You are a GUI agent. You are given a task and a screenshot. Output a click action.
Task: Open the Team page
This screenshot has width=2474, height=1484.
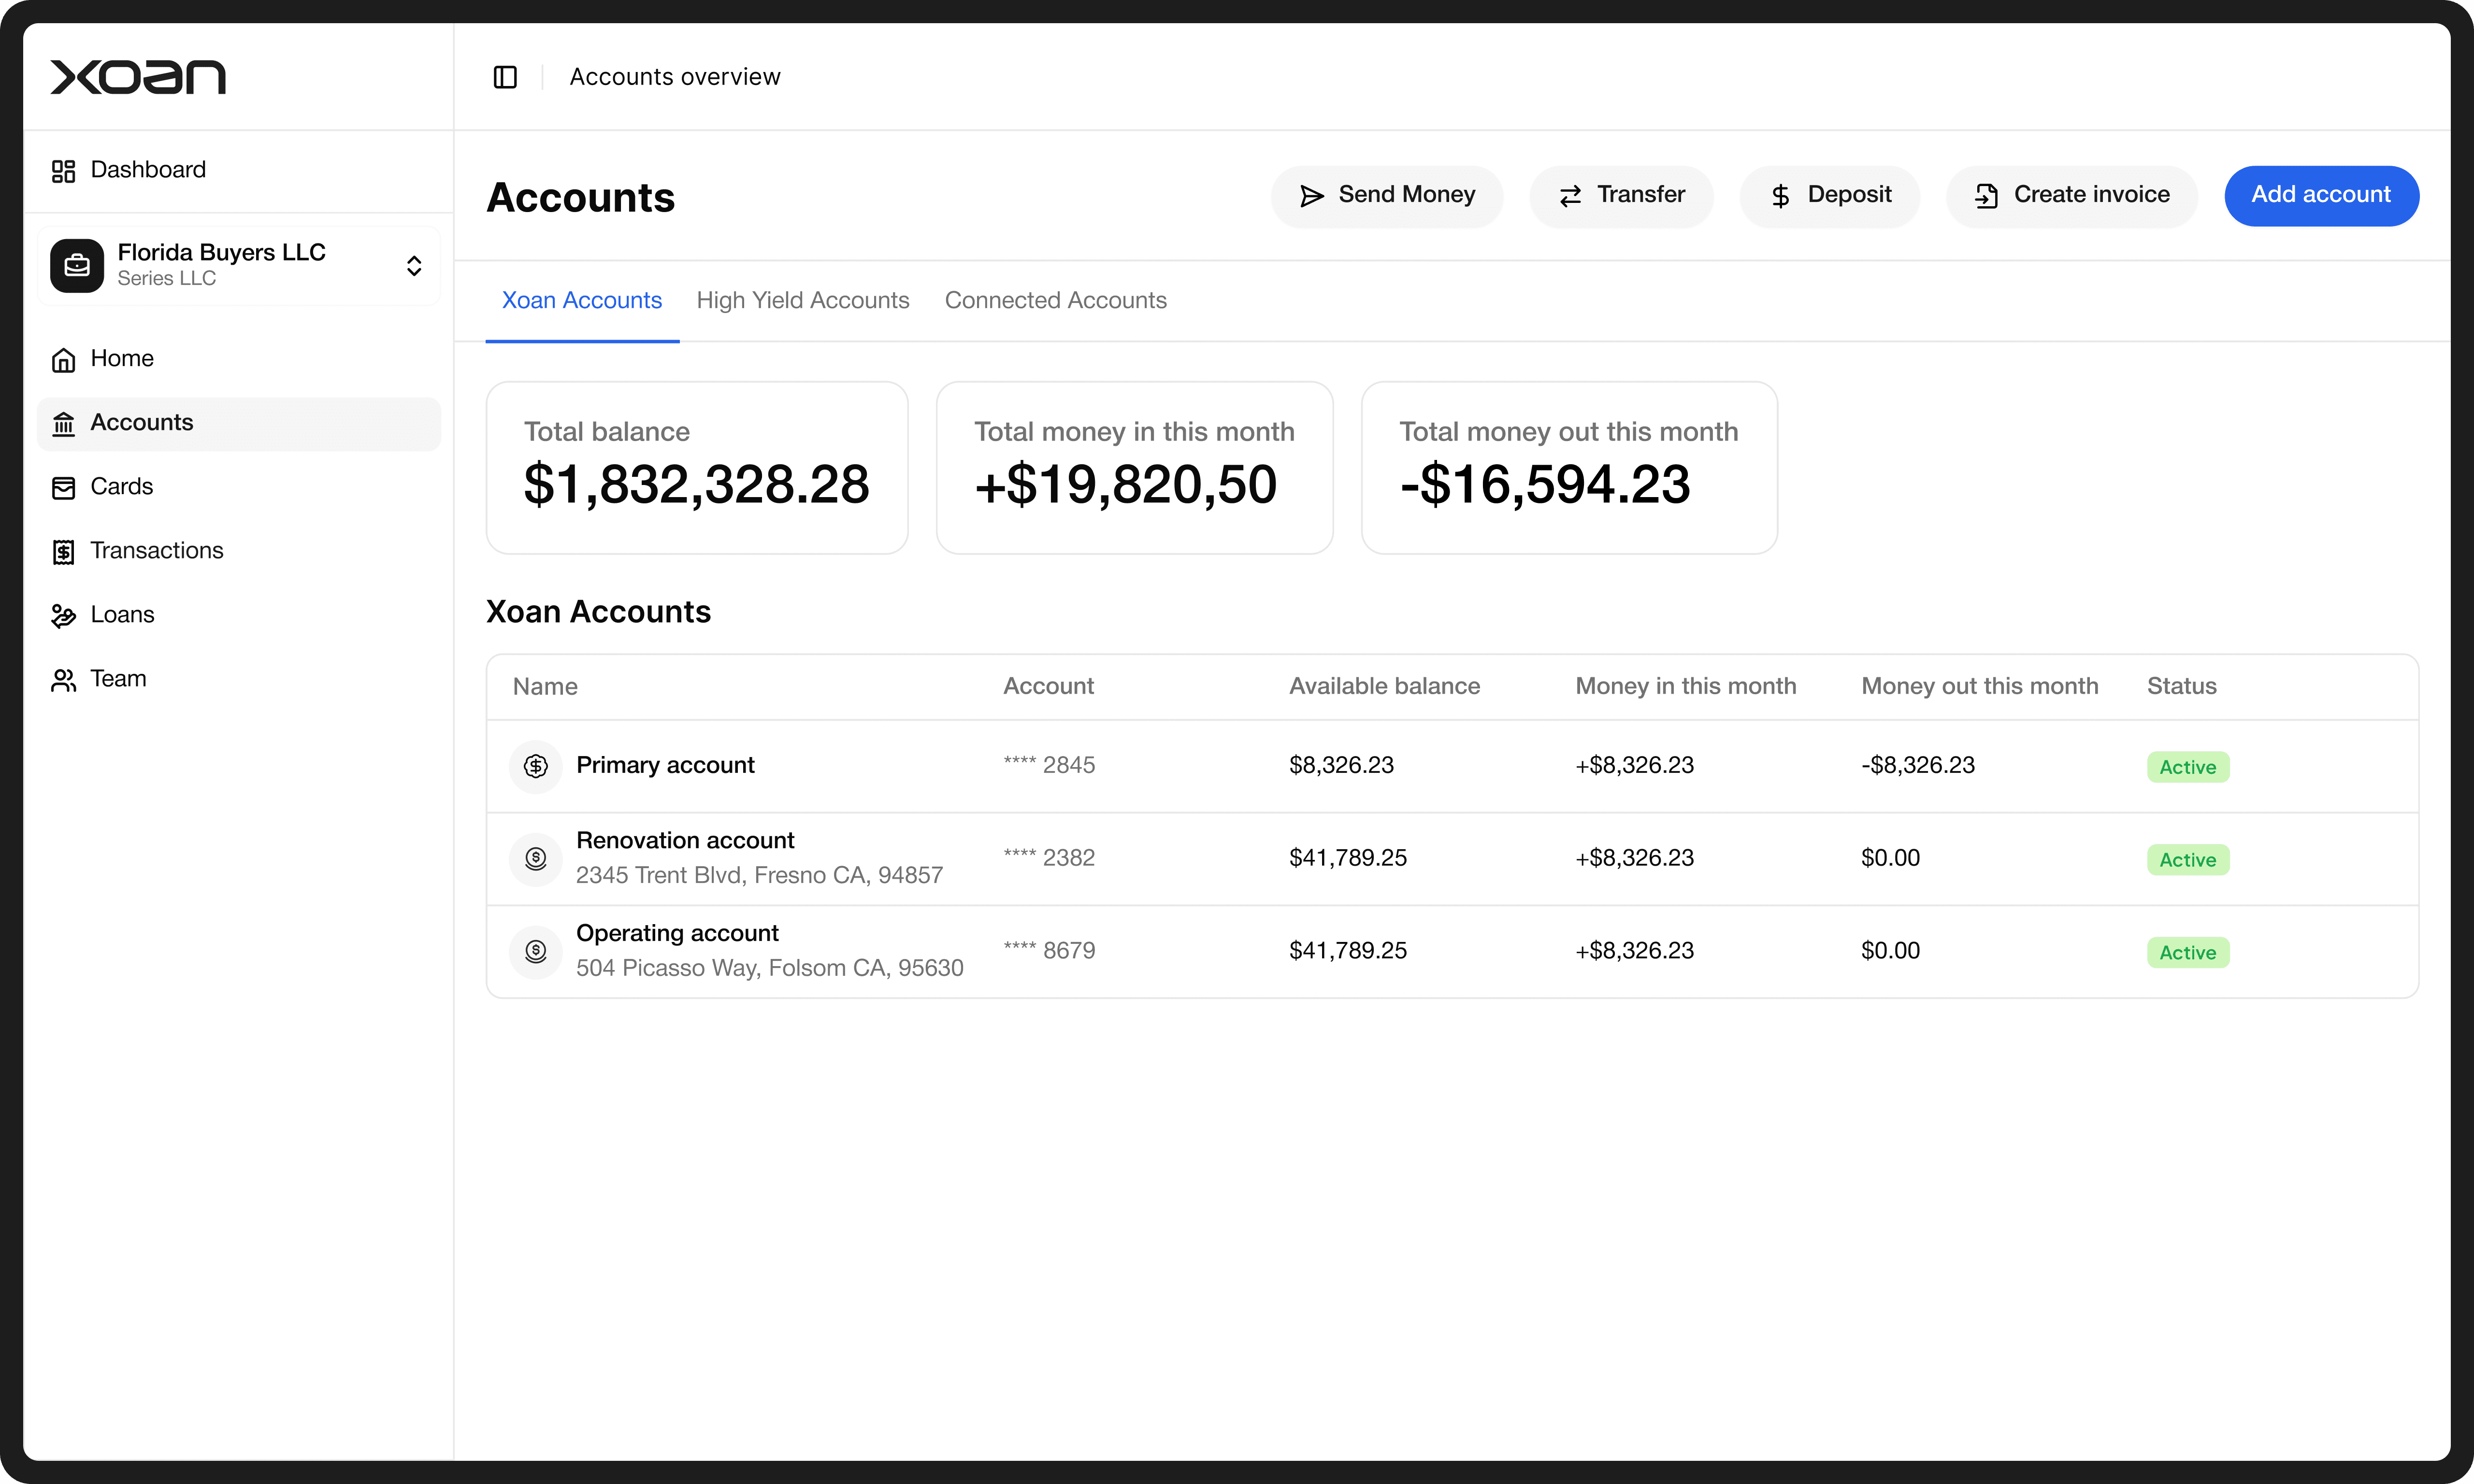point(118,679)
